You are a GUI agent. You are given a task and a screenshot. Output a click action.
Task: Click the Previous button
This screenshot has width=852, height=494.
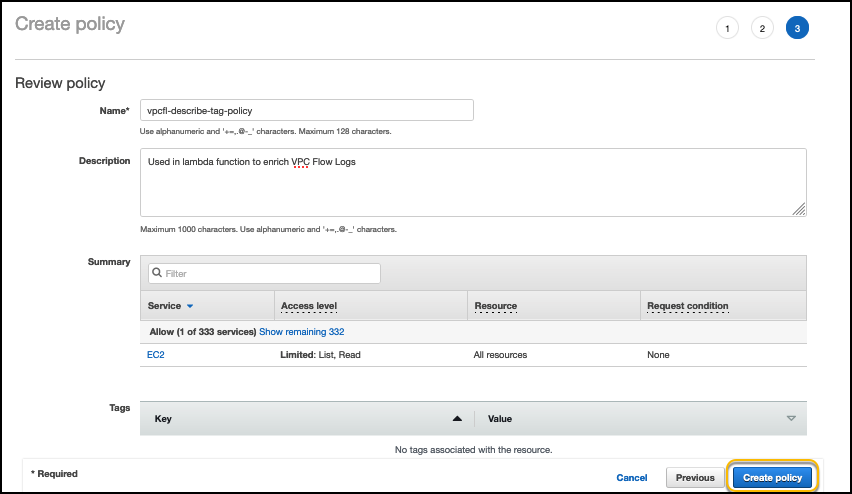(x=695, y=478)
